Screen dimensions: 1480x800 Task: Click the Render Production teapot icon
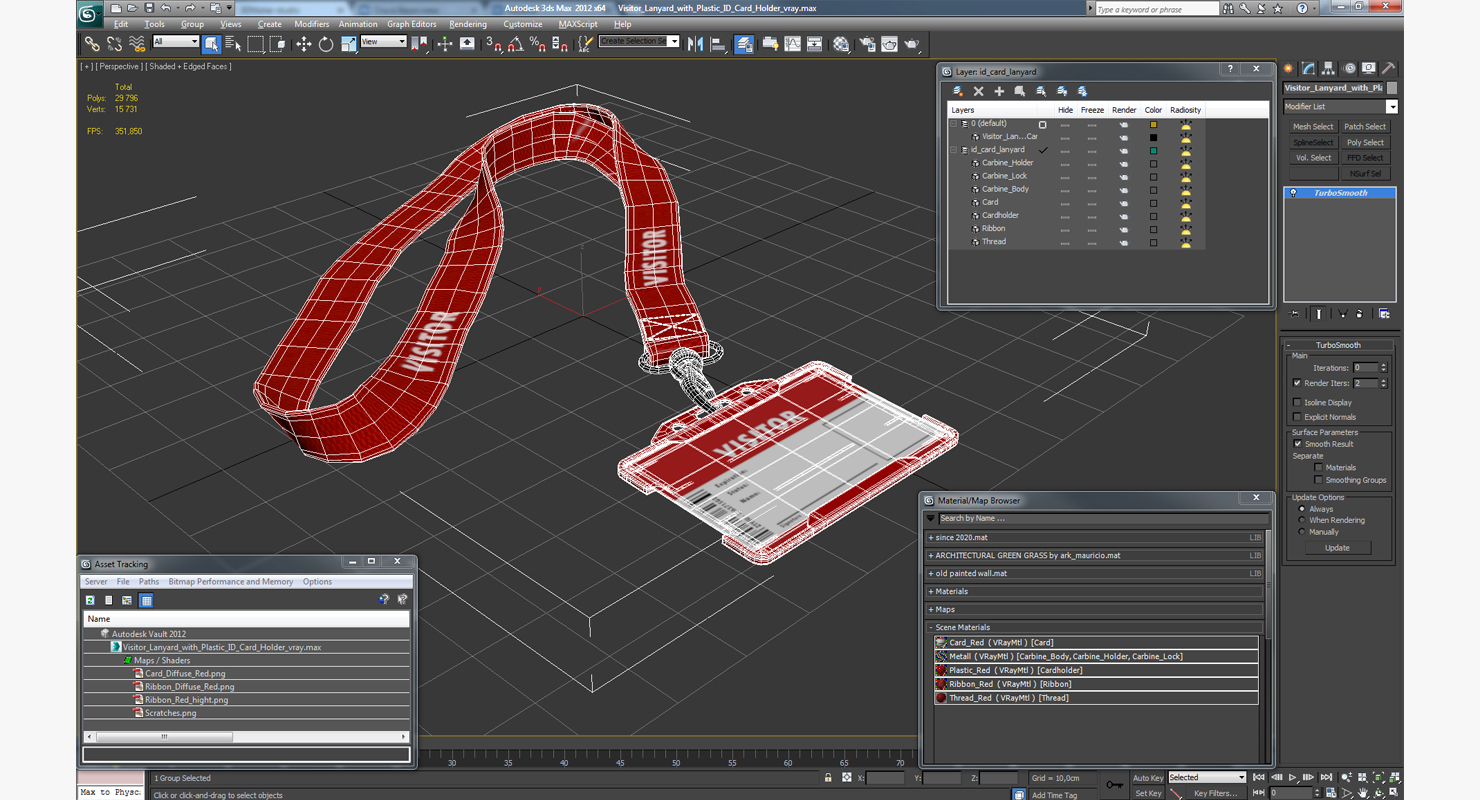912,44
